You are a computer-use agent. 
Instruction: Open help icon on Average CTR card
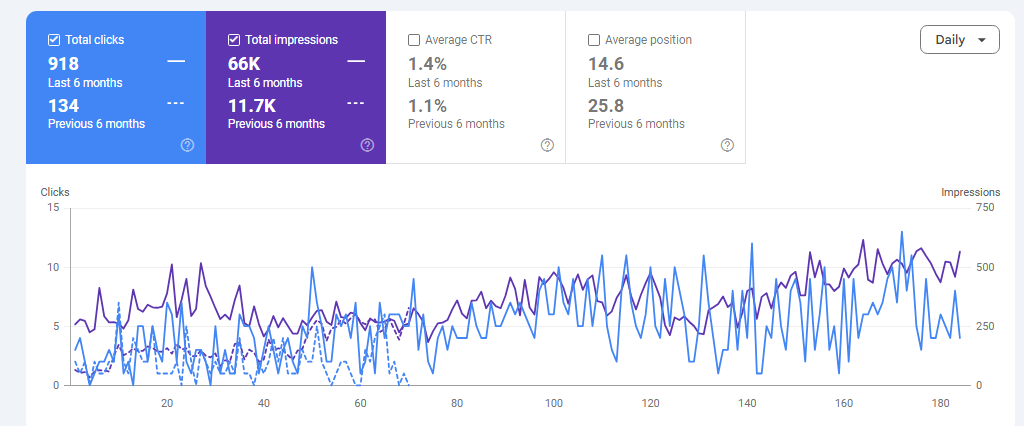pyautogui.click(x=547, y=145)
